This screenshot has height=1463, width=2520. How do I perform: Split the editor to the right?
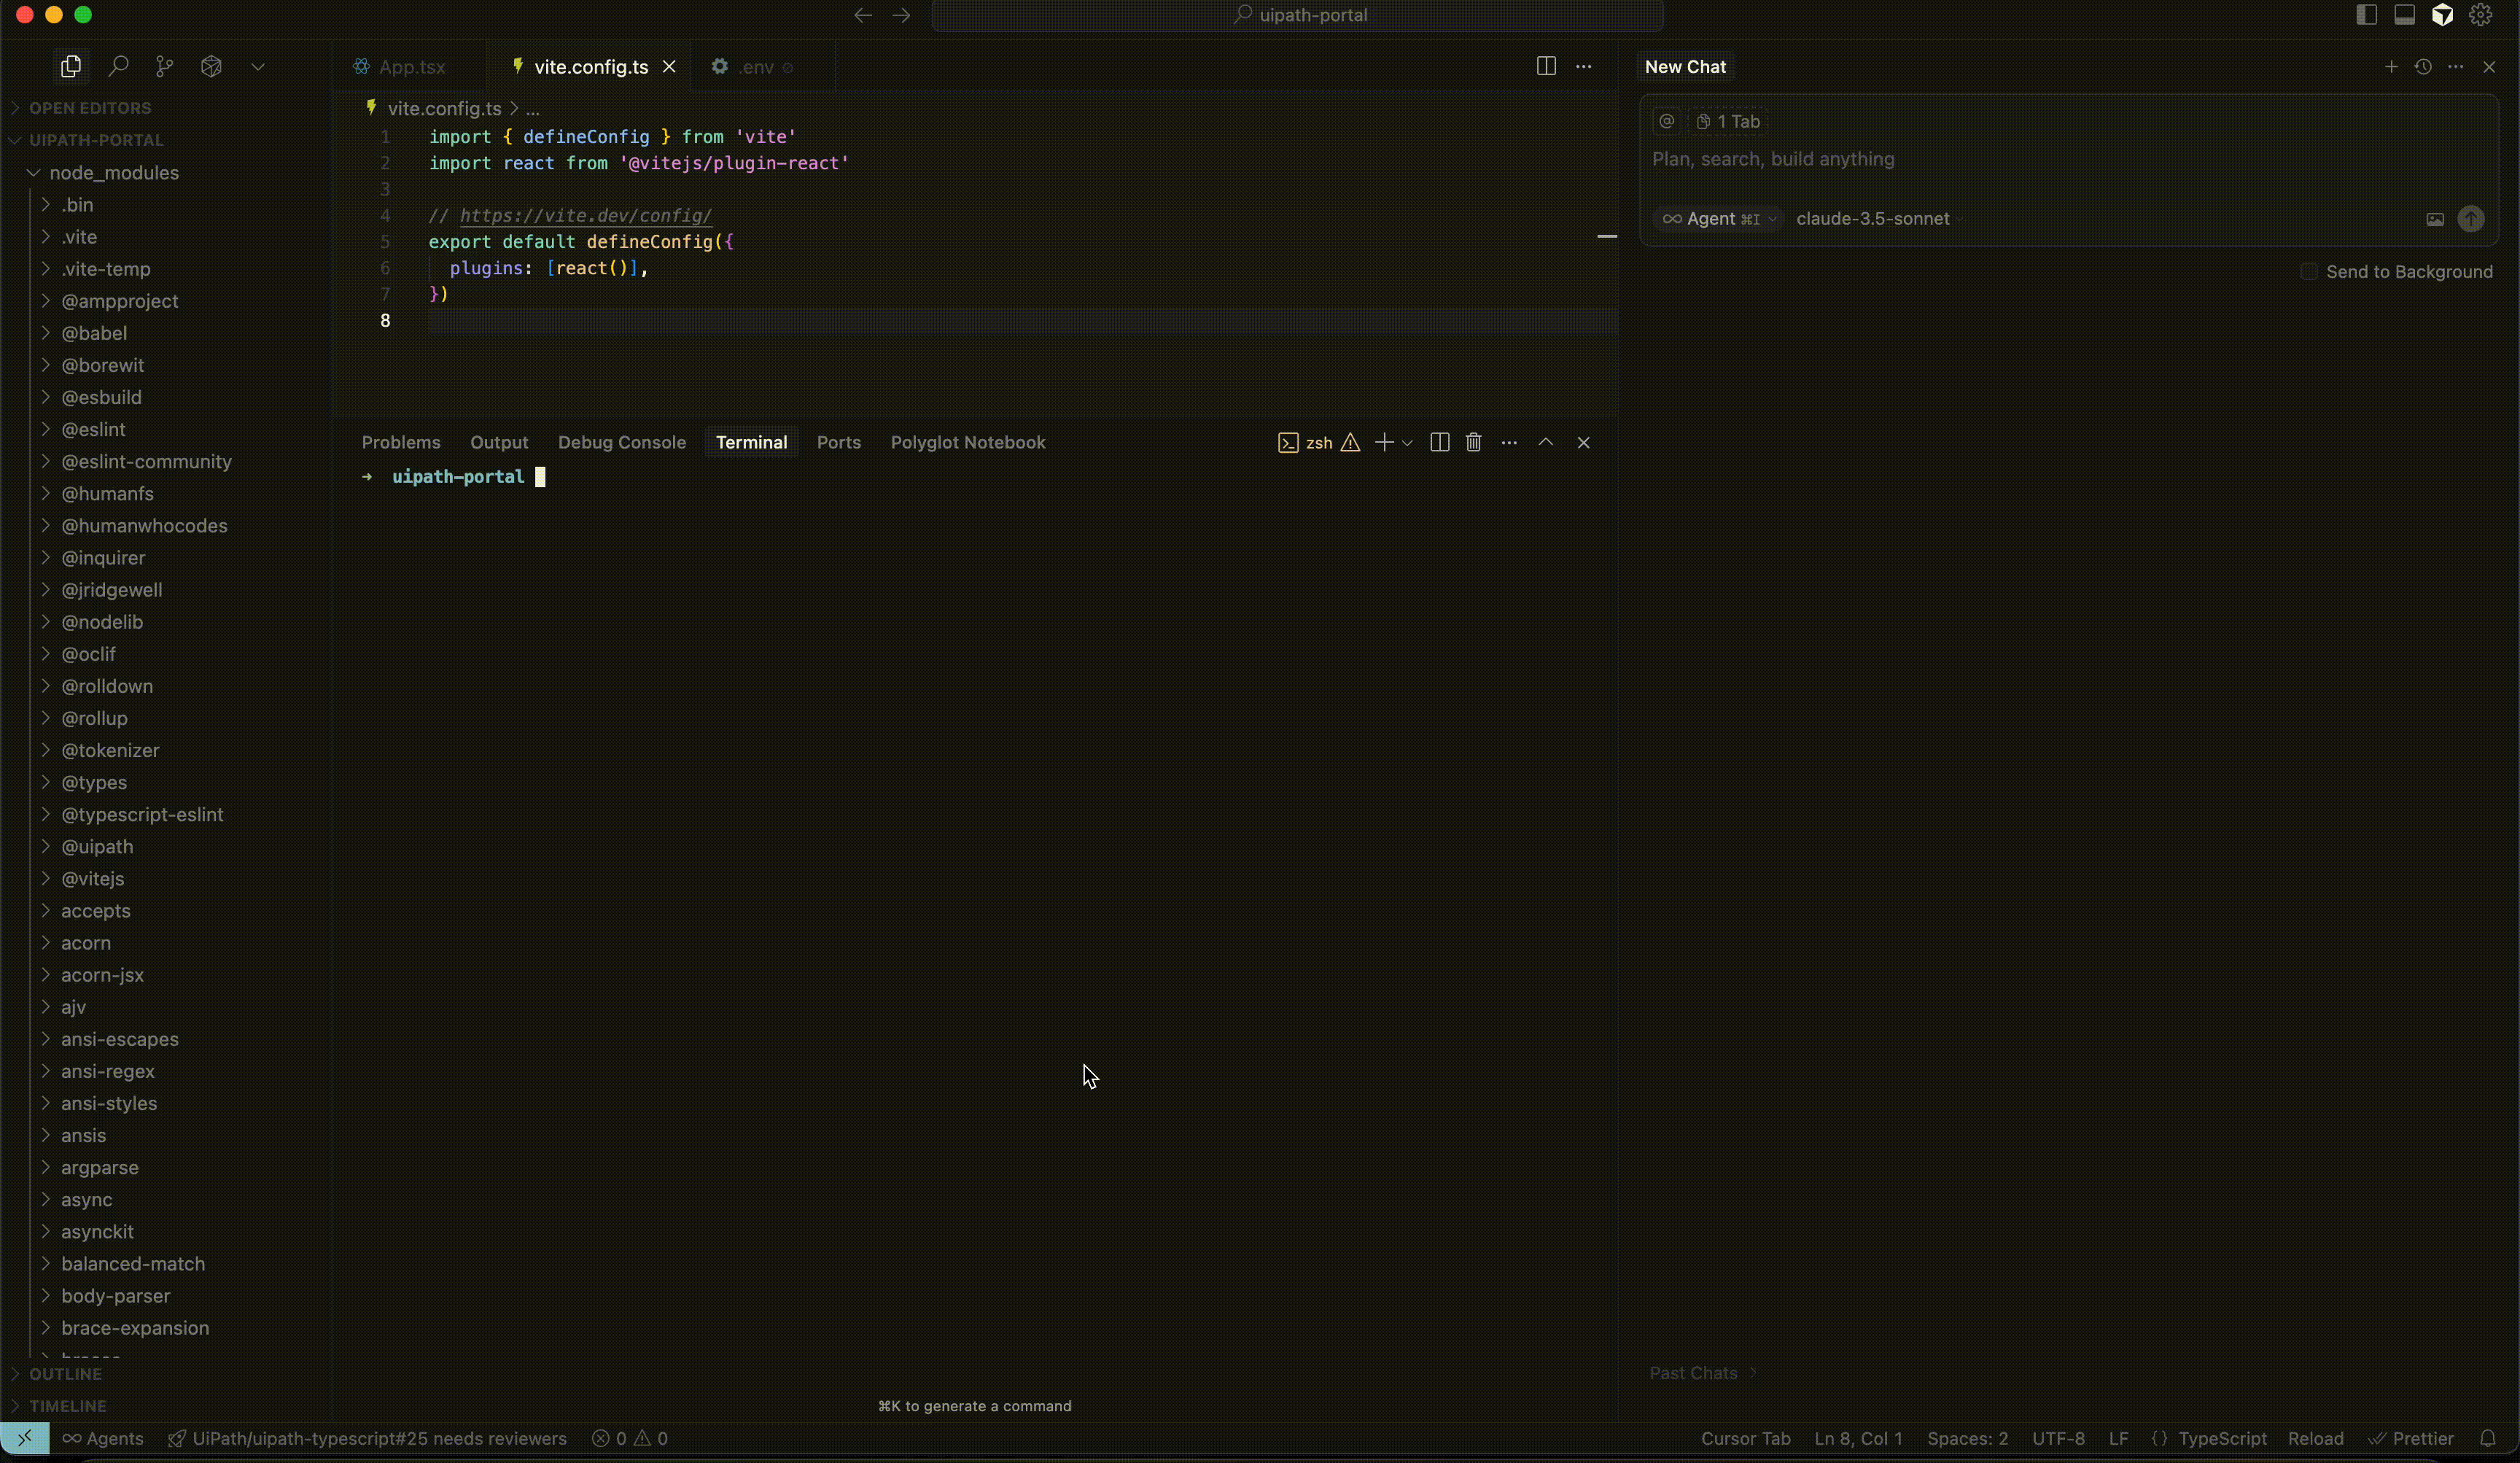(1545, 66)
